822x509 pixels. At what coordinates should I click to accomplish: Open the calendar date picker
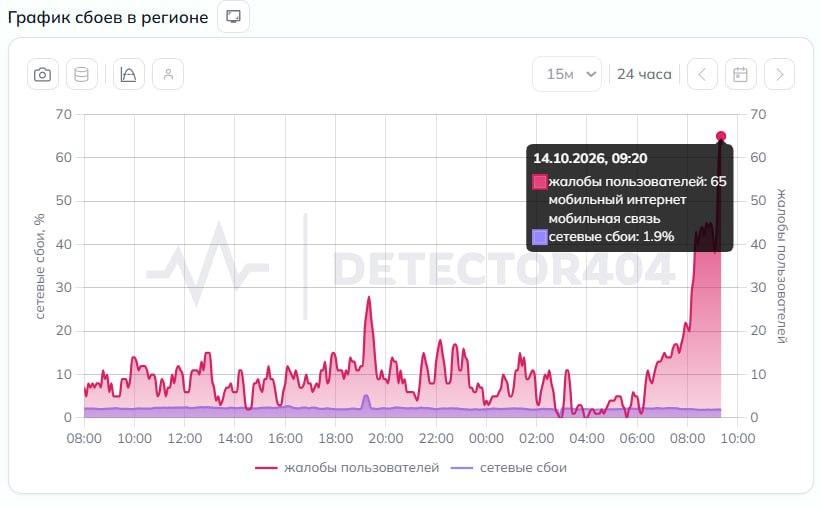[x=740, y=74]
